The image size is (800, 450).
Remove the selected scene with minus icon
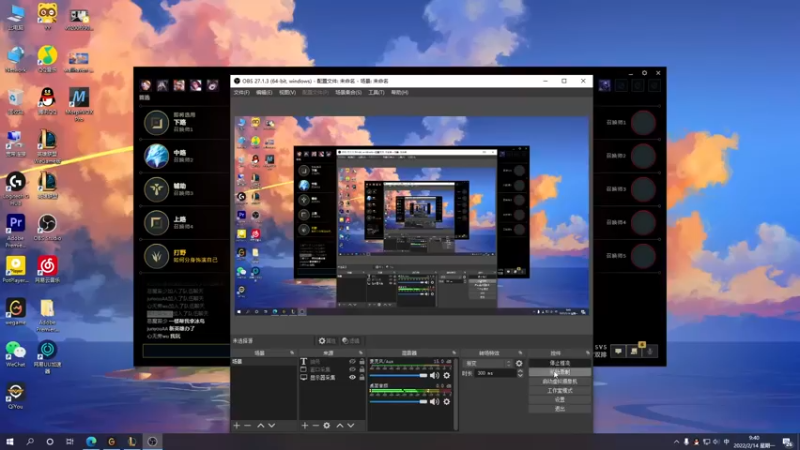click(247, 425)
